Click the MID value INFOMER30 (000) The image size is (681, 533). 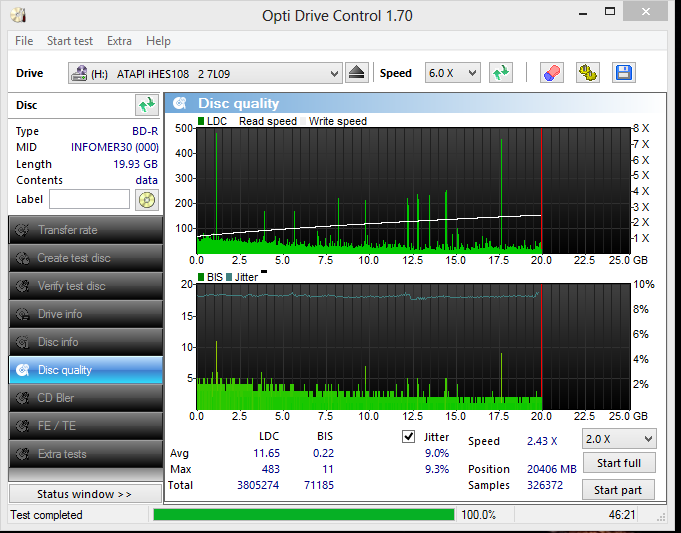[x=115, y=147]
